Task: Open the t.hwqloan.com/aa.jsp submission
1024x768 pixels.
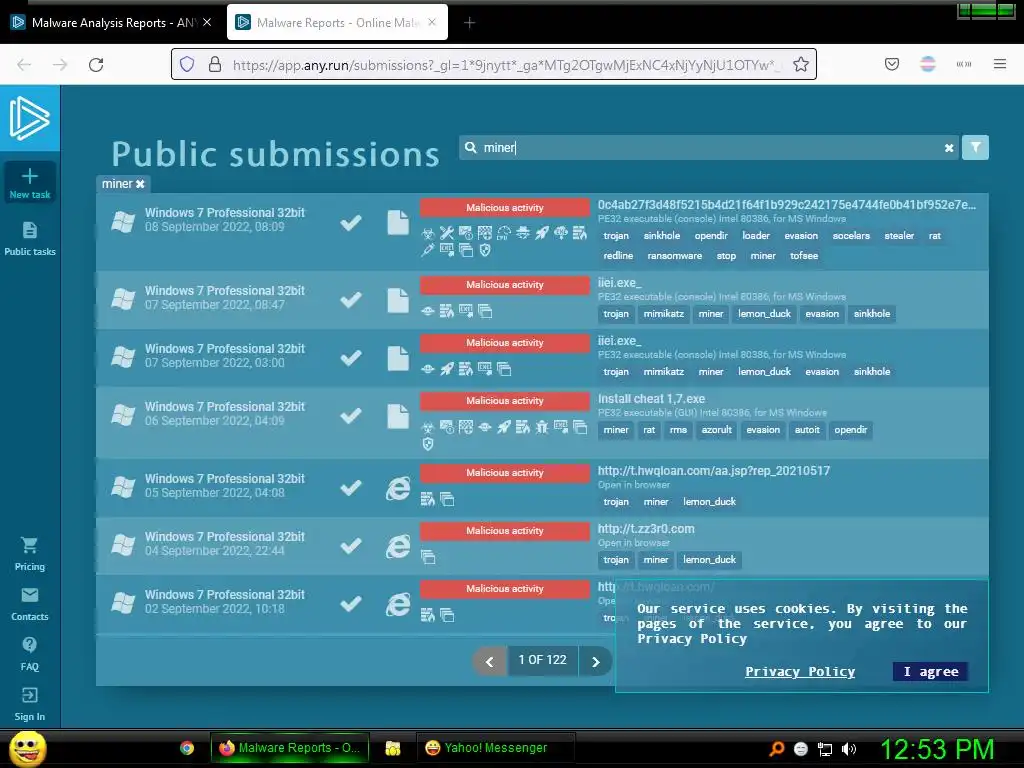Action: click(x=714, y=471)
